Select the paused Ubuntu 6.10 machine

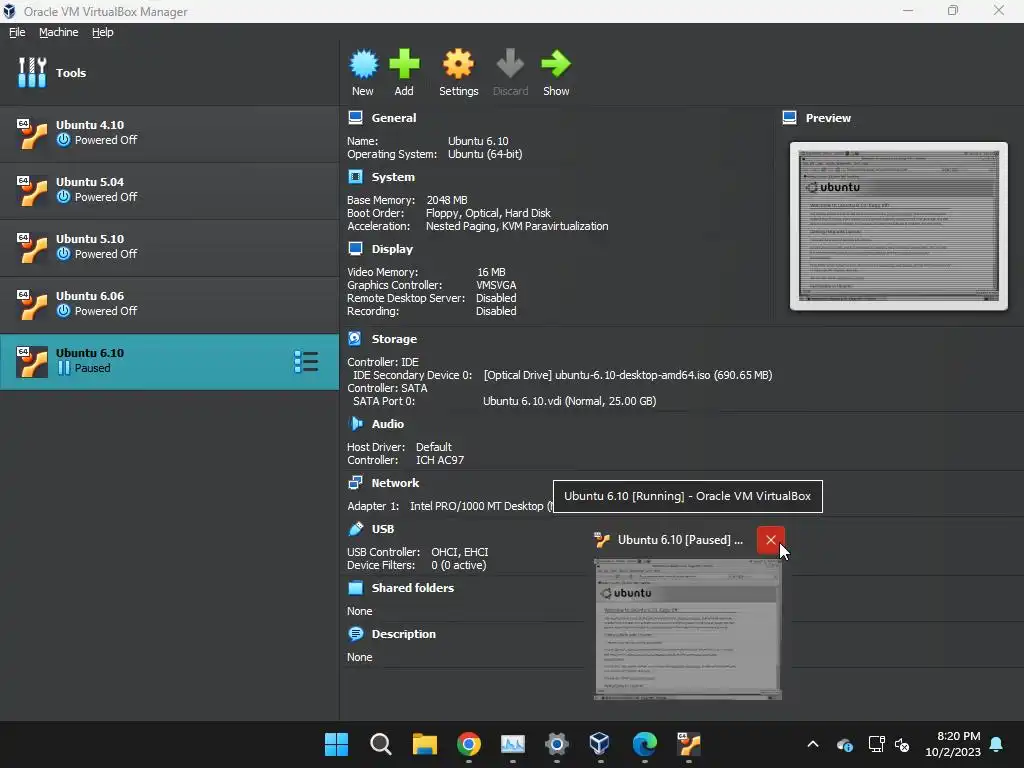coord(169,362)
